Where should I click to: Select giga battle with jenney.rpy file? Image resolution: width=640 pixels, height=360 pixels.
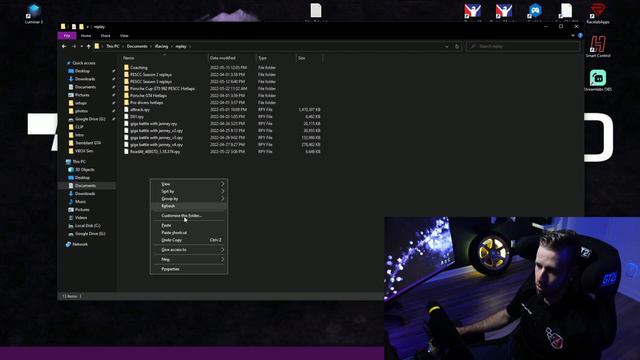(153, 124)
